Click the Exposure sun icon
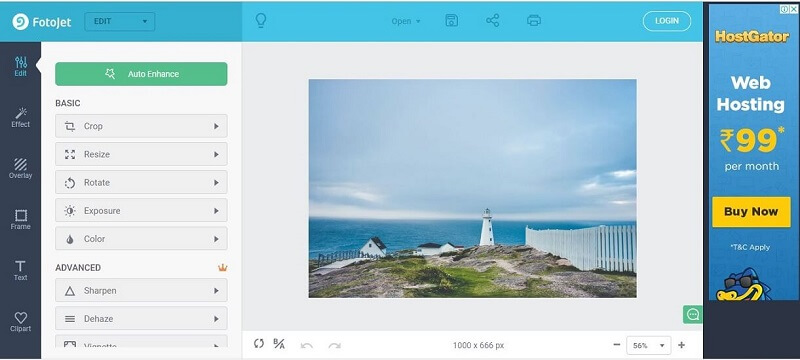800x360 pixels. [70, 211]
